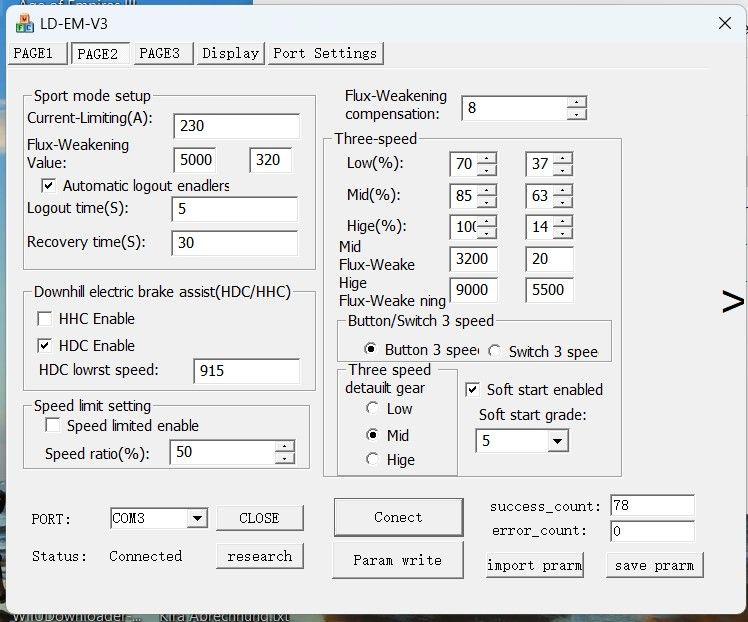Enable the Speed limited enable checkbox
The image size is (748, 622).
point(53,426)
